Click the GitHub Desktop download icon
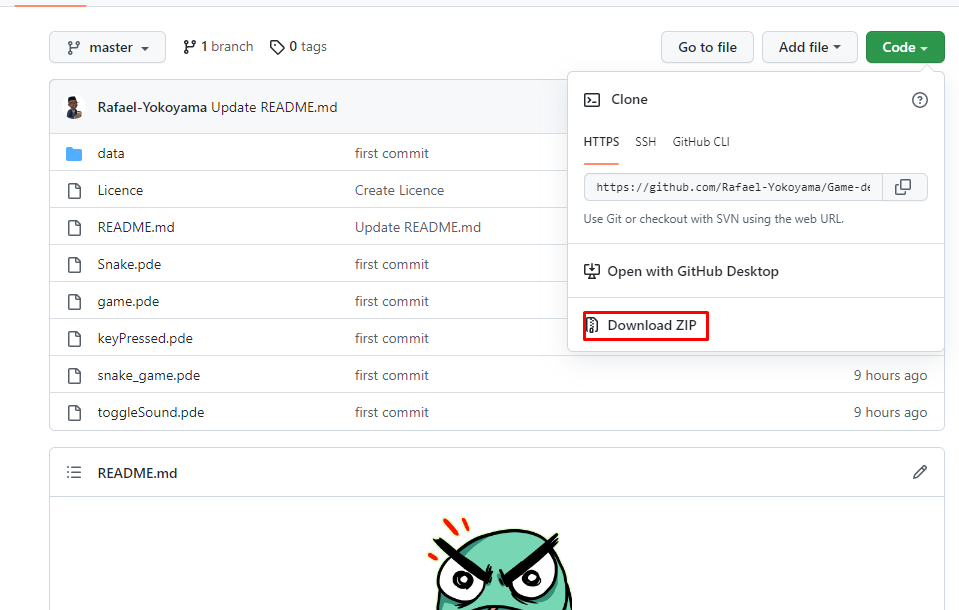959x610 pixels. [x=591, y=271]
